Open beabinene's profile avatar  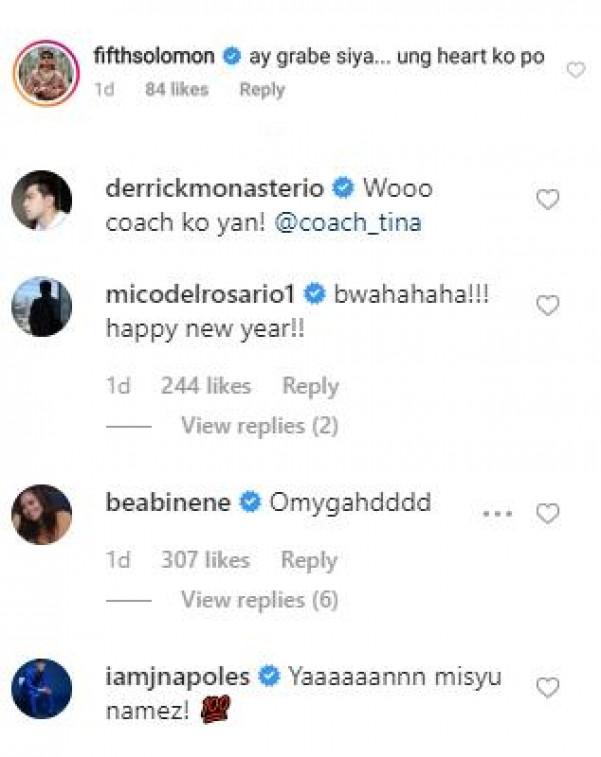41,514
